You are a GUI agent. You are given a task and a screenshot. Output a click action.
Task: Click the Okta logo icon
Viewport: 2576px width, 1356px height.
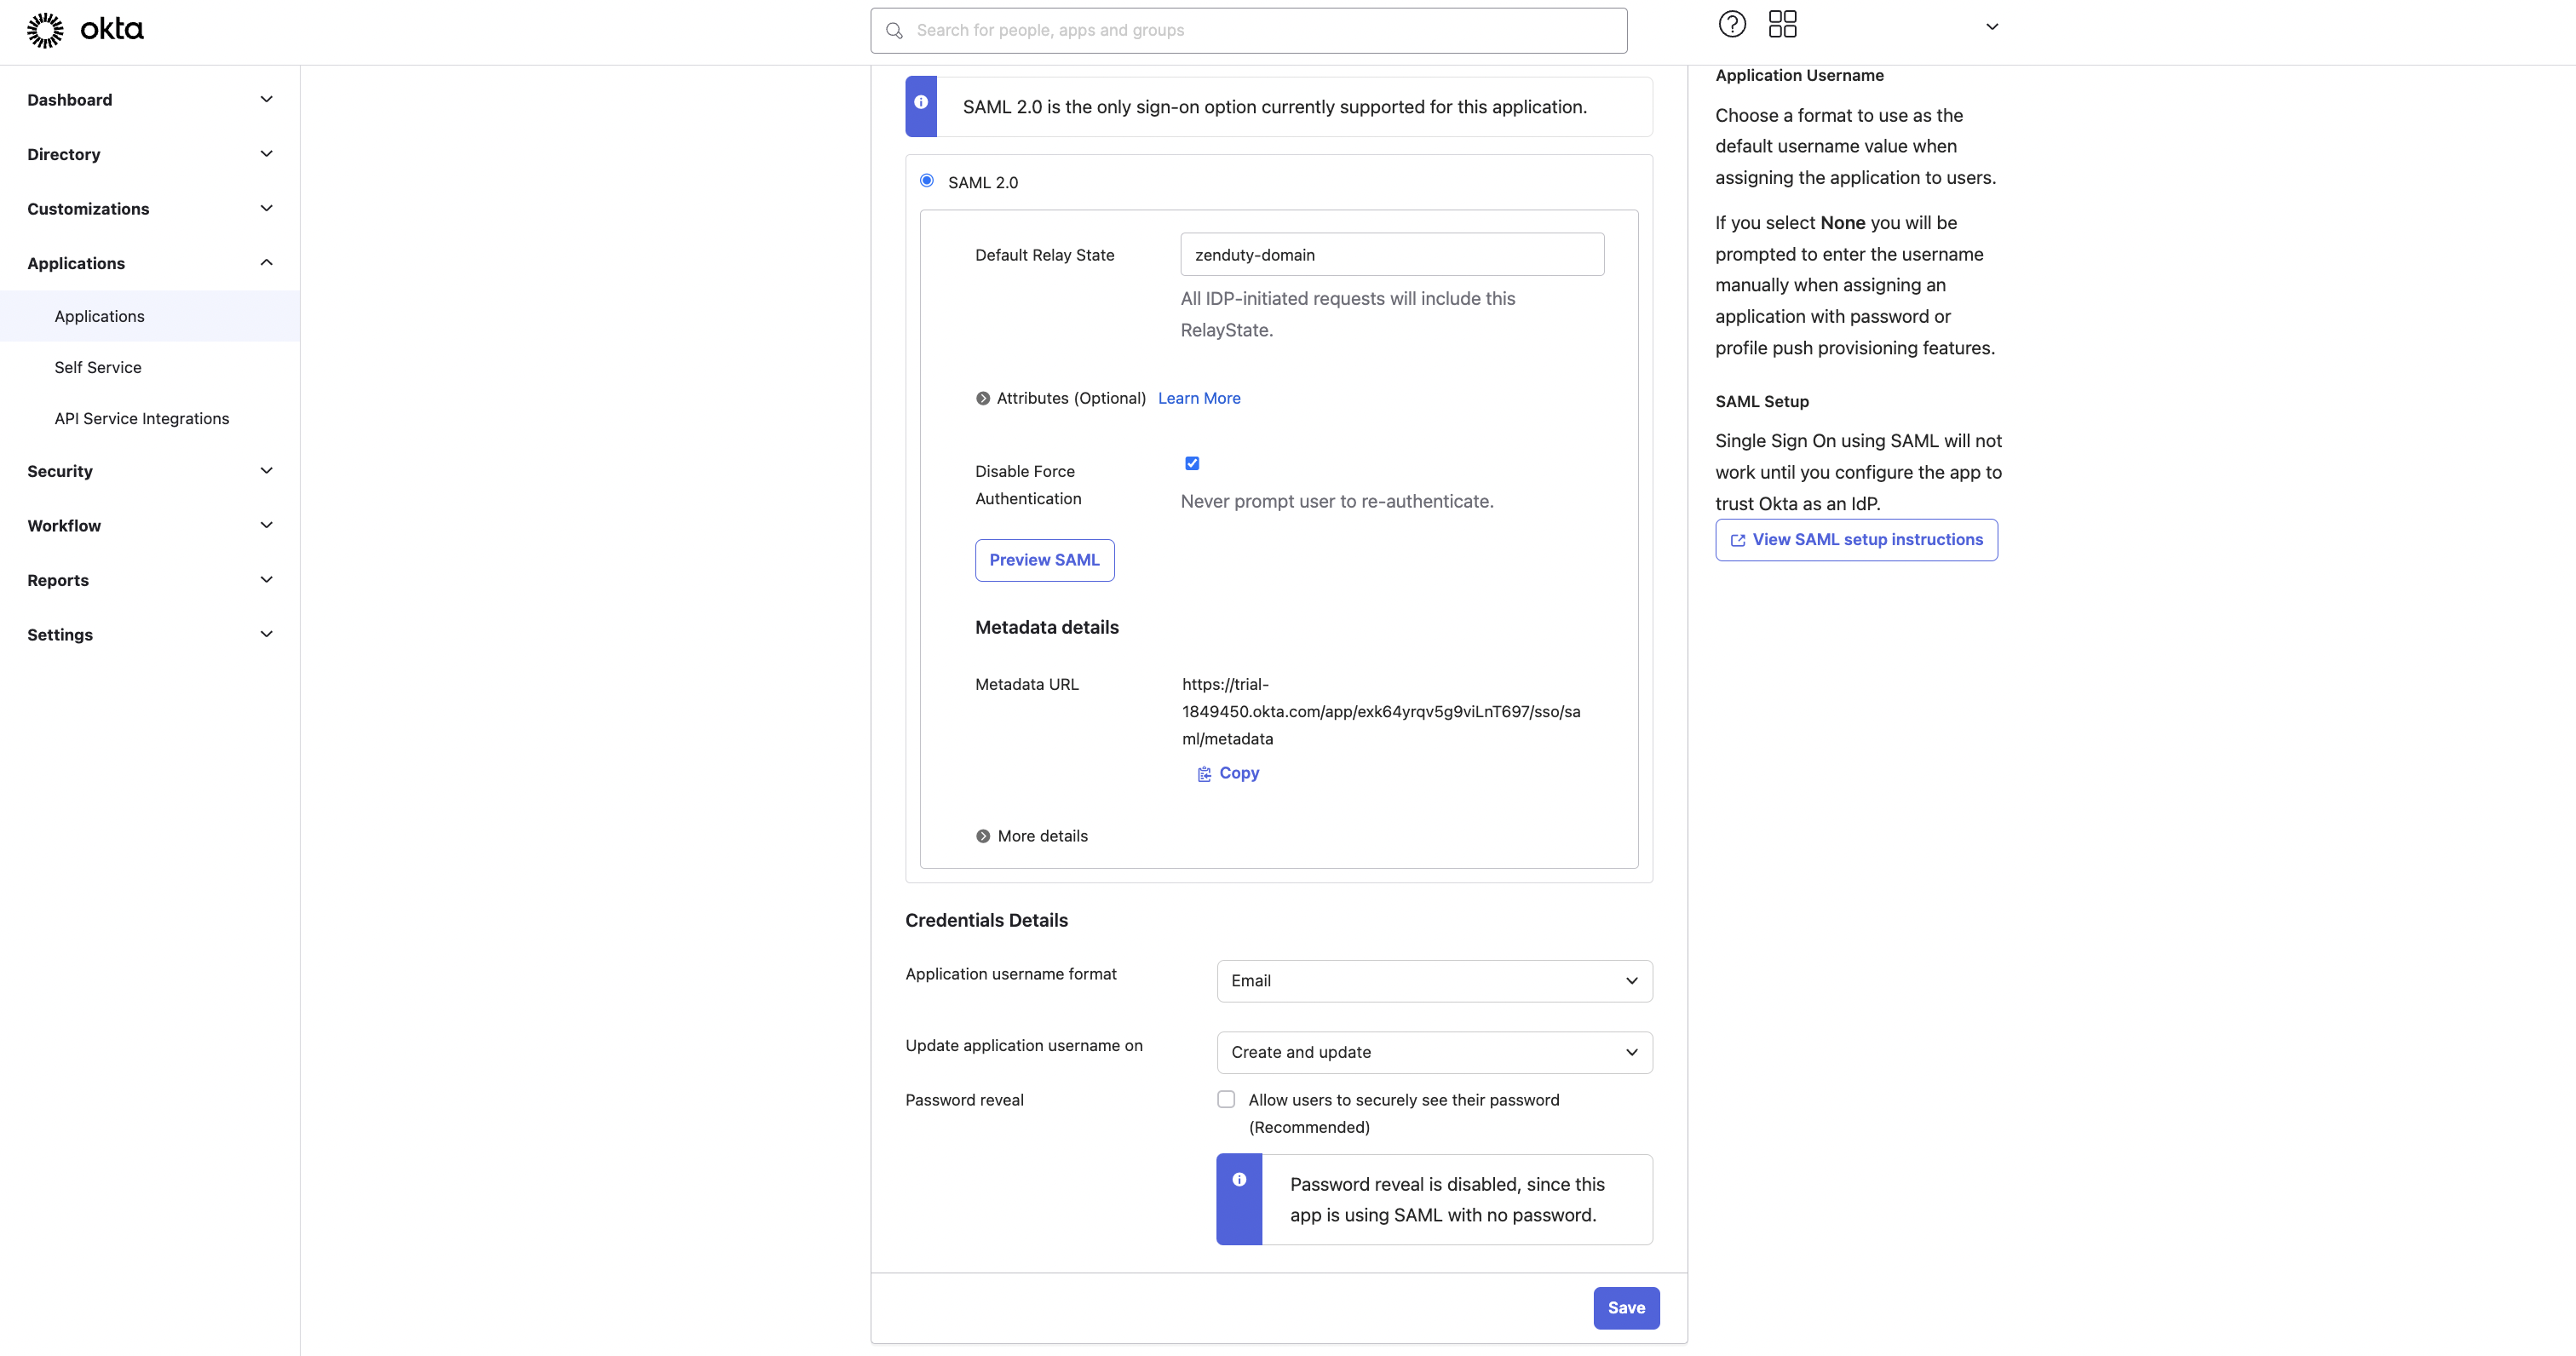pyautogui.click(x=45, y=30)
